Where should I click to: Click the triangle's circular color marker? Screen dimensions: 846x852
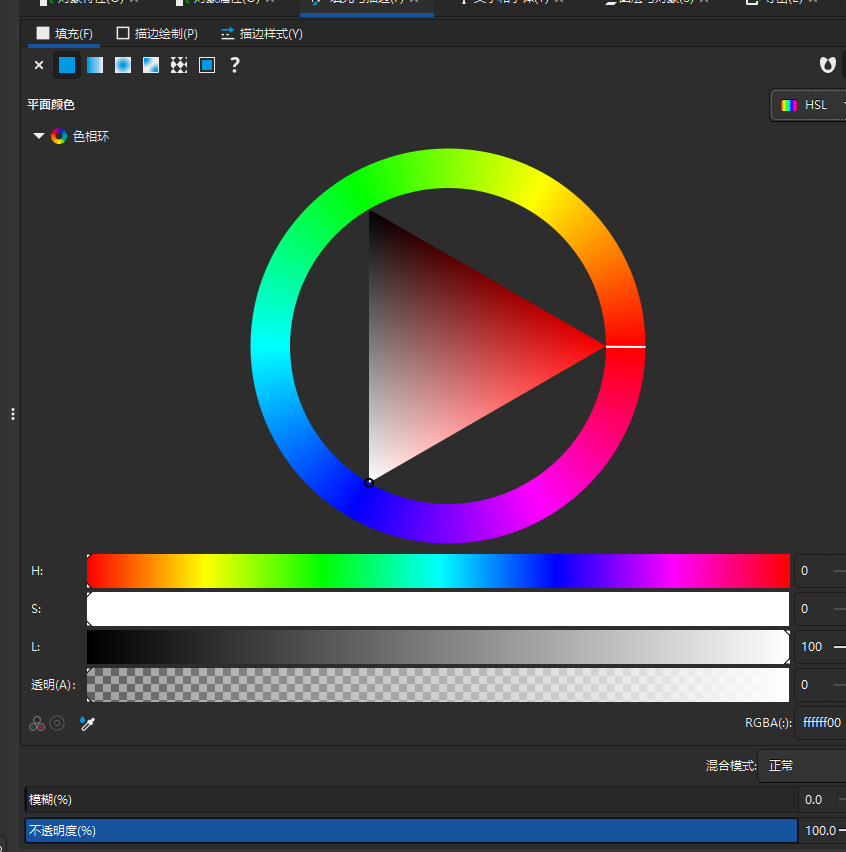369,483
